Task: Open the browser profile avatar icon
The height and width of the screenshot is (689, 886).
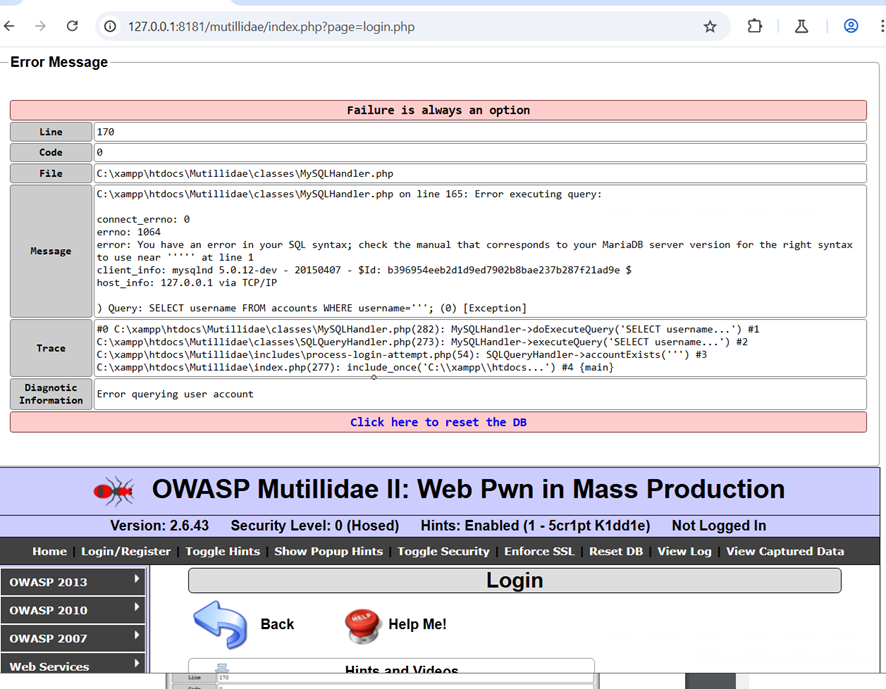Action: pyautogui.click(x=851, y=26)
